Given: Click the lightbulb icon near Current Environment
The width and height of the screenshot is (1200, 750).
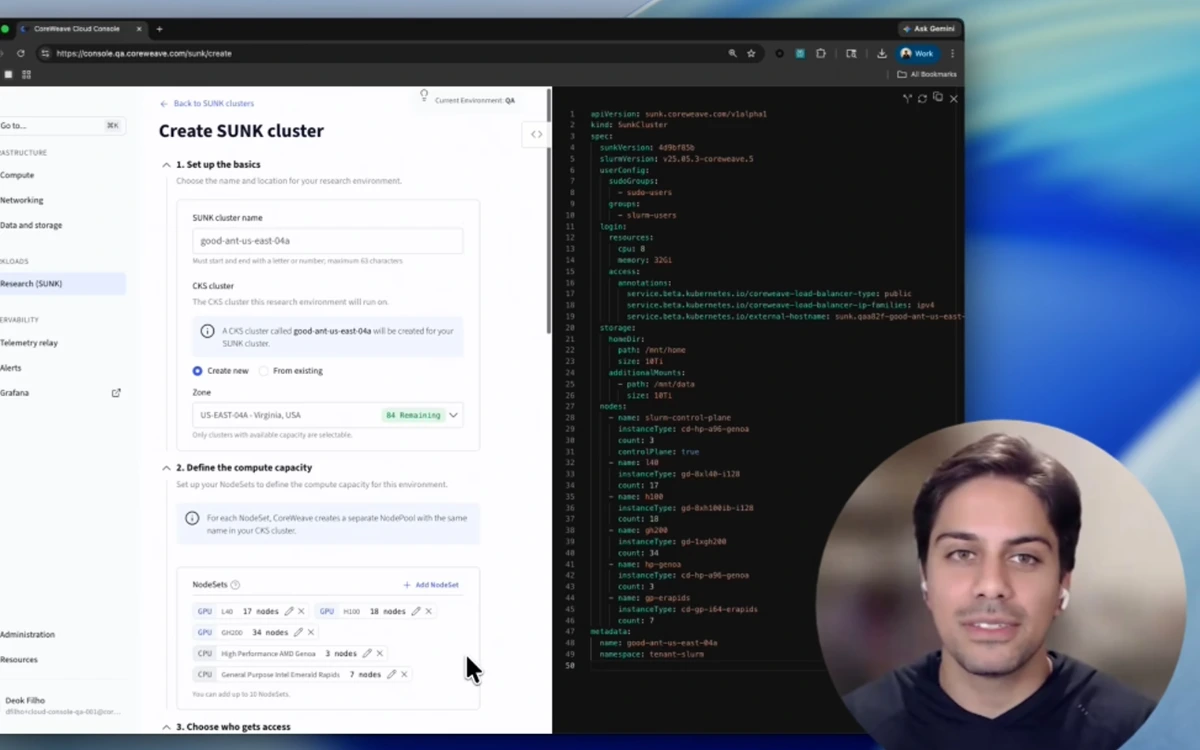Looking at the screenshot, I should point(424,96).
